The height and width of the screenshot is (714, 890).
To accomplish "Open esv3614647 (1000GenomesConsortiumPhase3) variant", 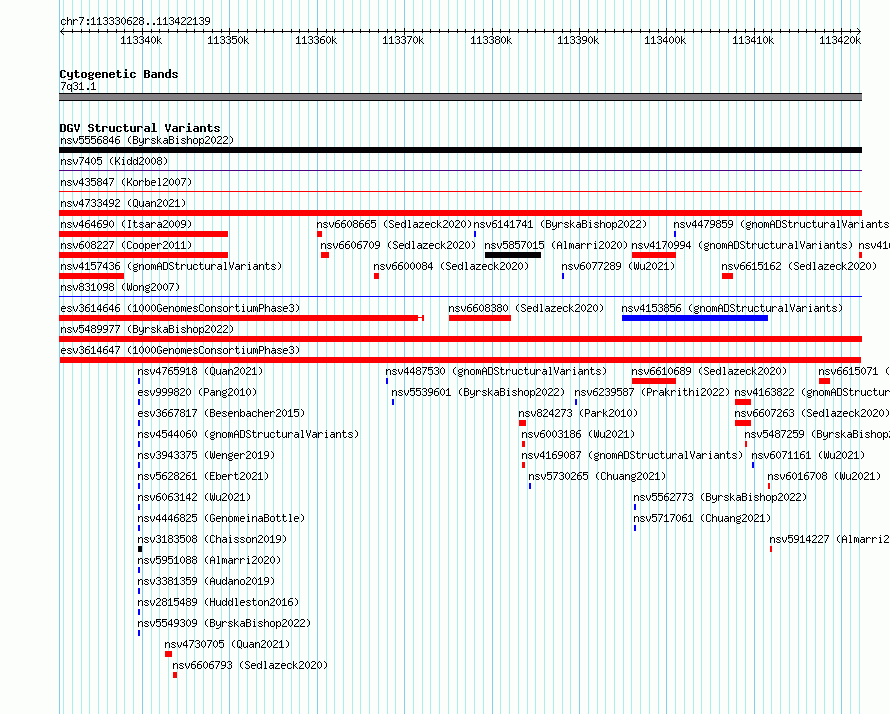I will pyautogui.click(x=180, y=350).
